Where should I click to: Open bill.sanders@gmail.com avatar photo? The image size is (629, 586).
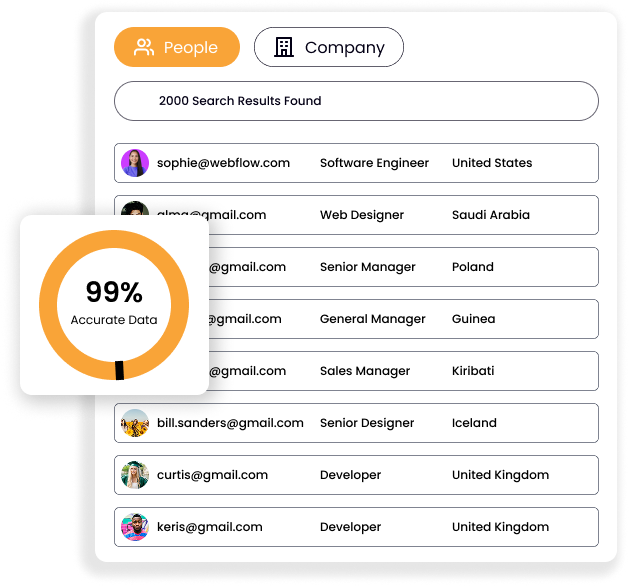pyautogui.click(x=135, y=423)
